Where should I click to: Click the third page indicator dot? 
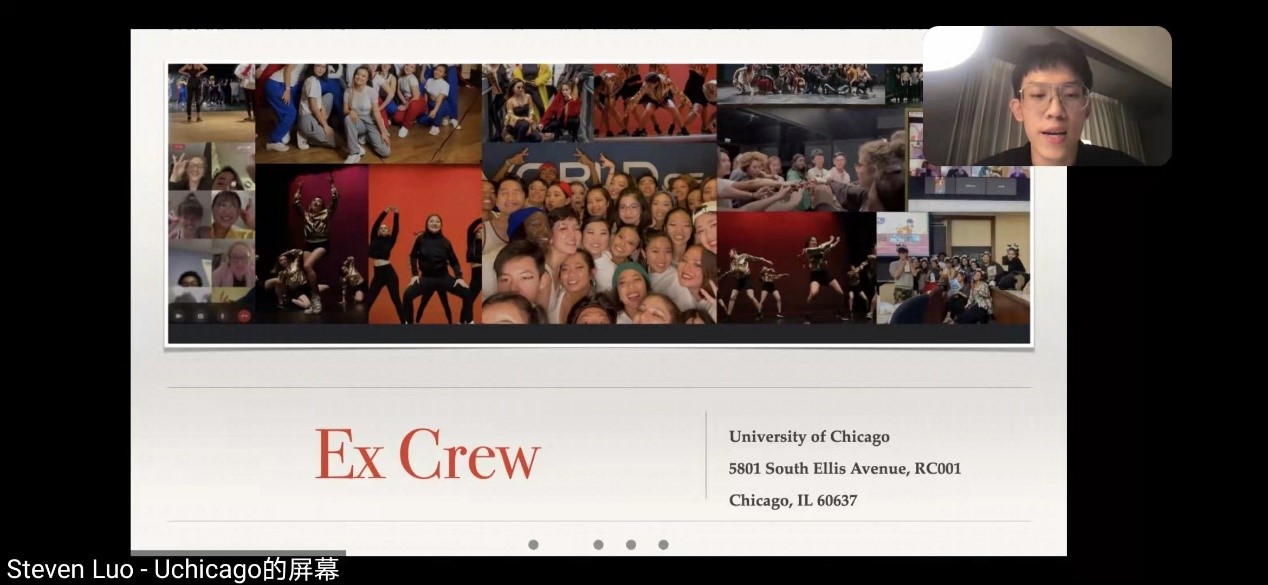(x=631, y=544)
